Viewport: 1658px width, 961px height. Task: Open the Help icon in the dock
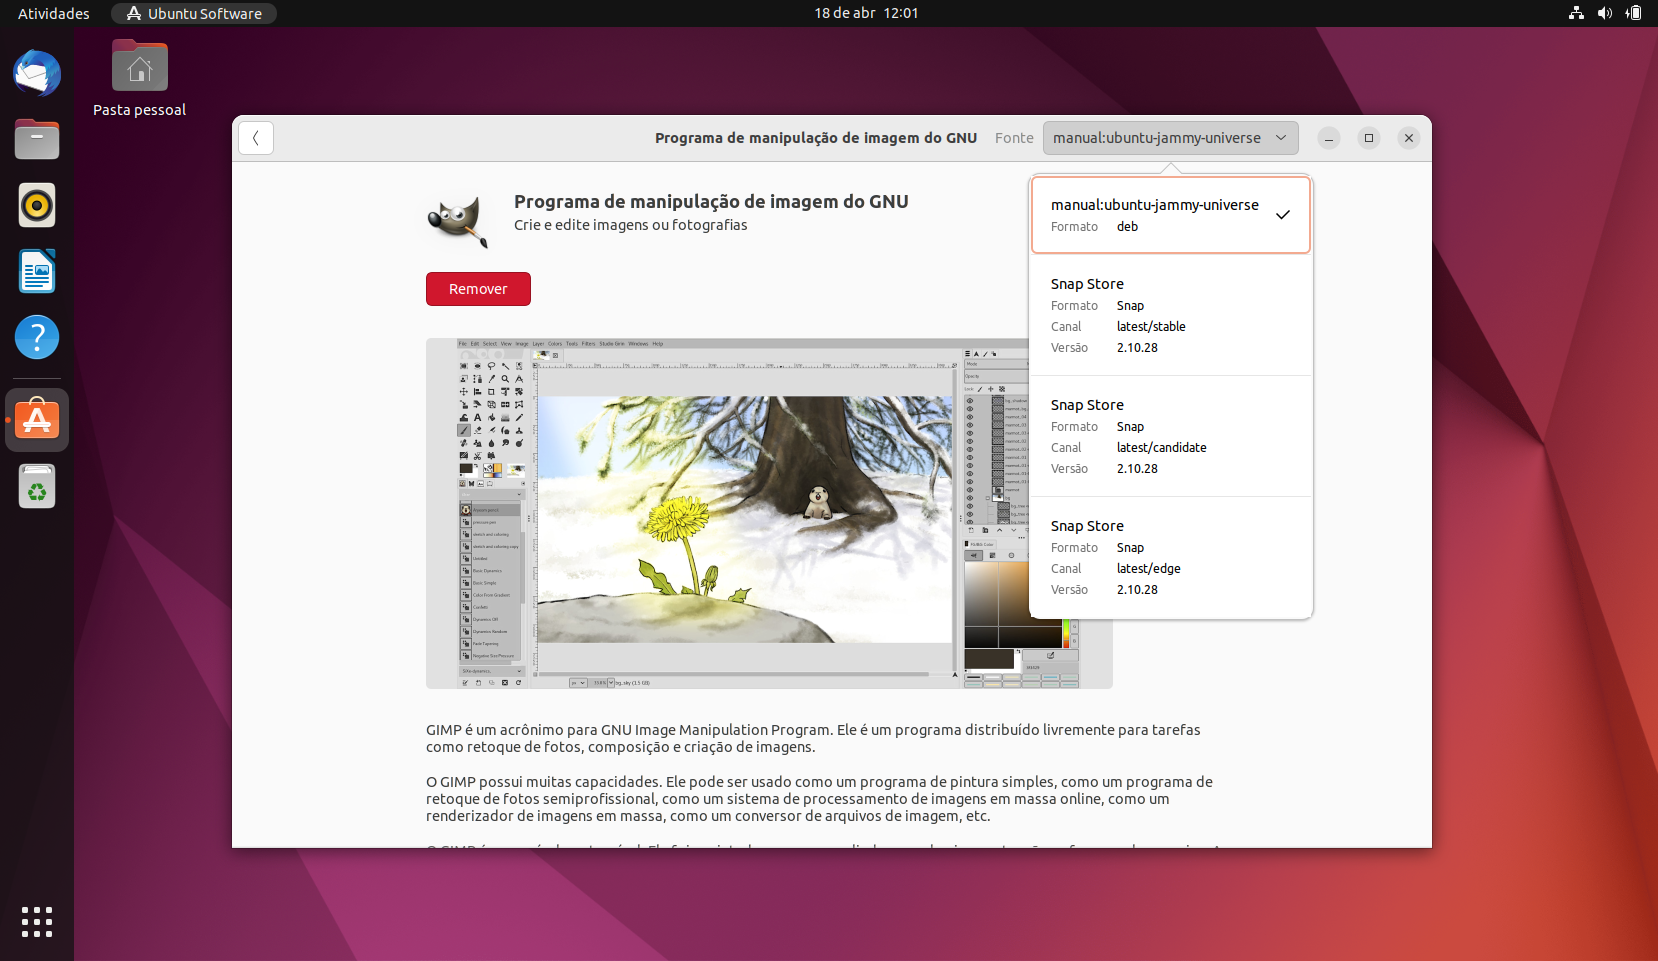coord(37,337)
